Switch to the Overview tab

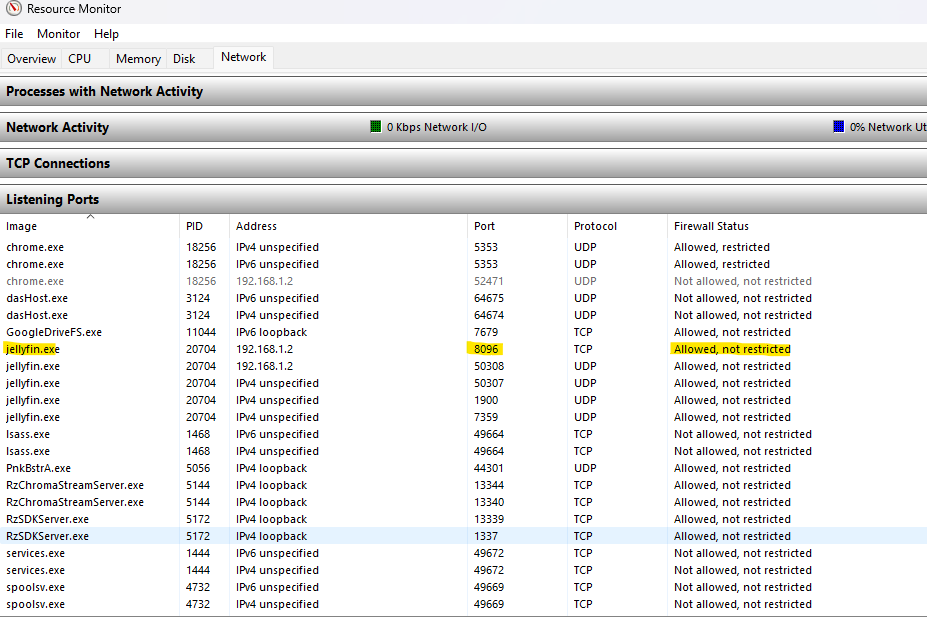[x=32, y=59]
